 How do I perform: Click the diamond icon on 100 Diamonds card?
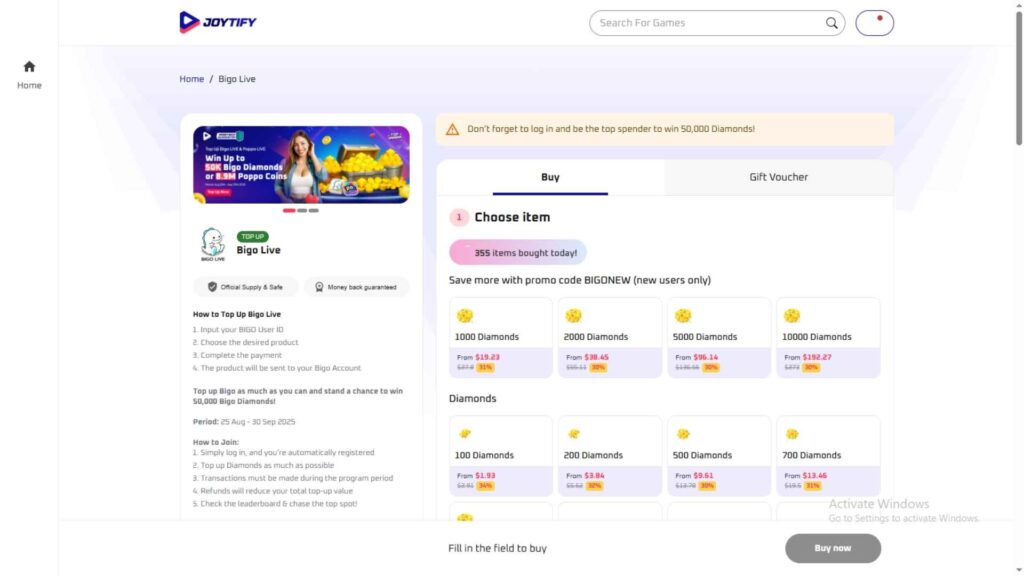465,434
